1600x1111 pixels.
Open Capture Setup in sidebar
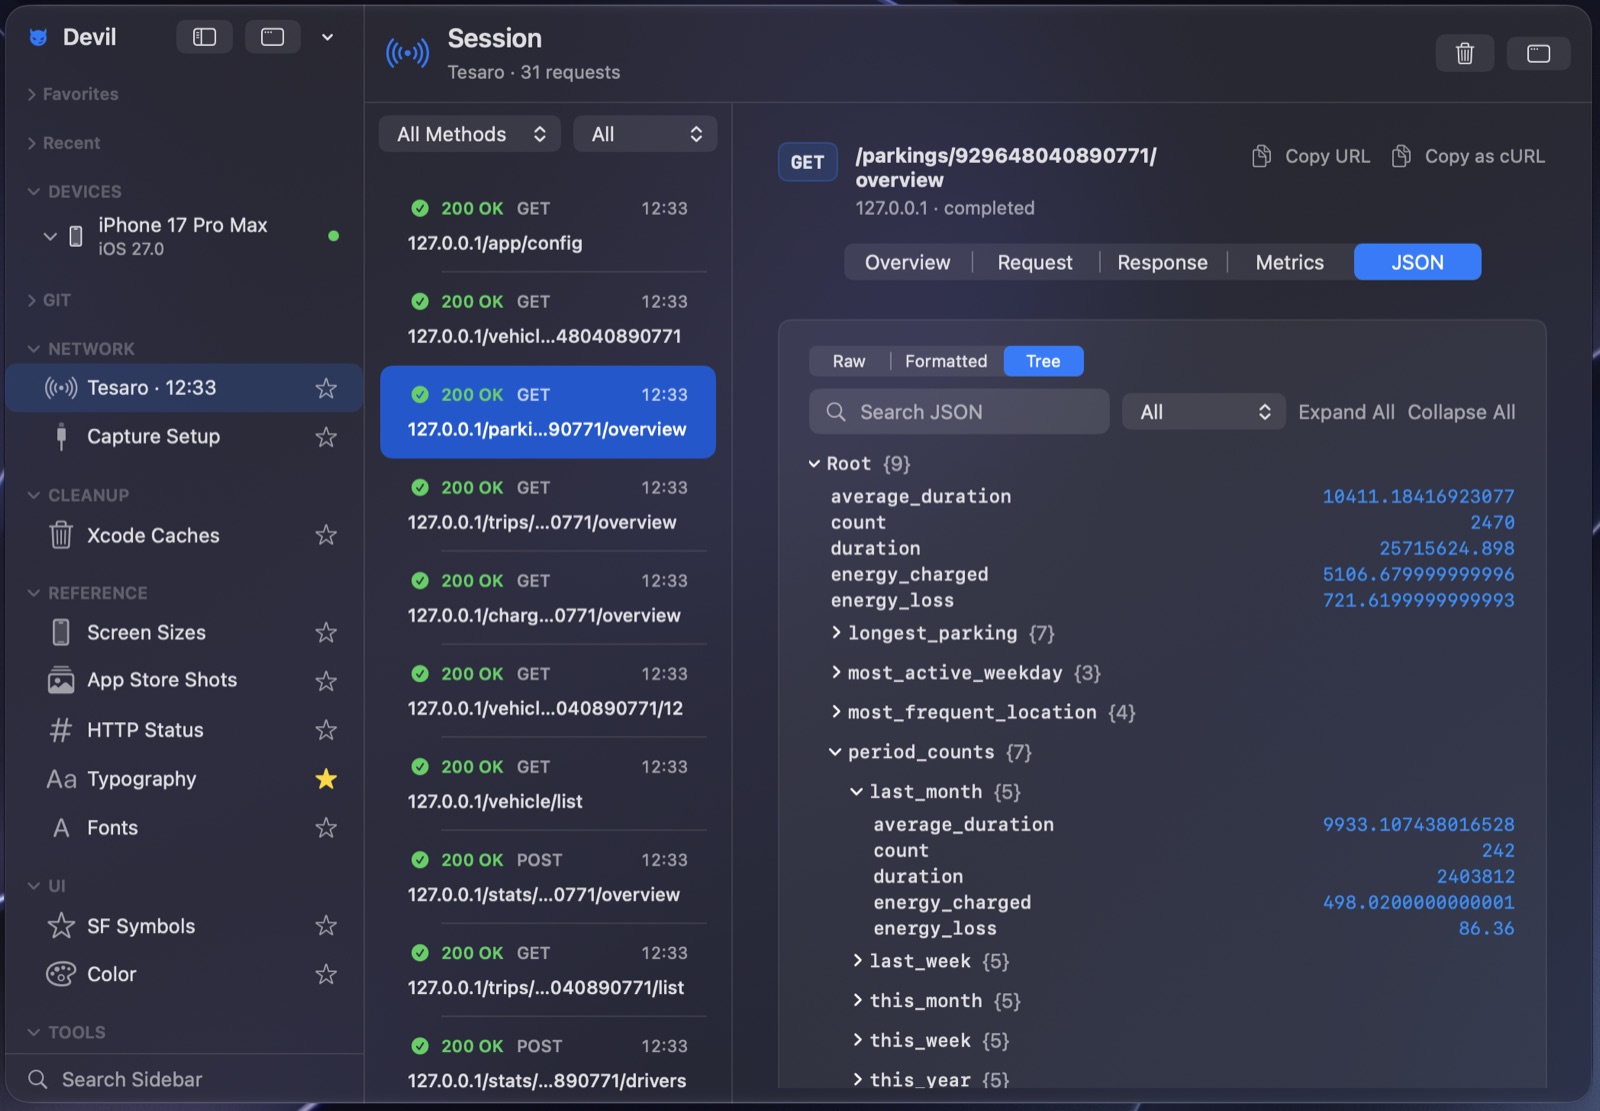pos(184,437)
